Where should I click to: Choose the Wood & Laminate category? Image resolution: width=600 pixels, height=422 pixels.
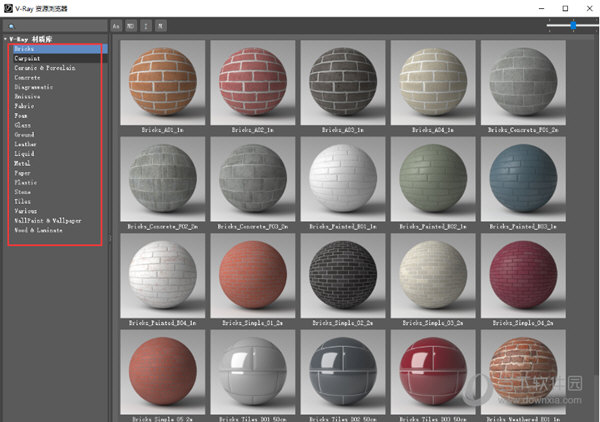click(x=40, y=230)
